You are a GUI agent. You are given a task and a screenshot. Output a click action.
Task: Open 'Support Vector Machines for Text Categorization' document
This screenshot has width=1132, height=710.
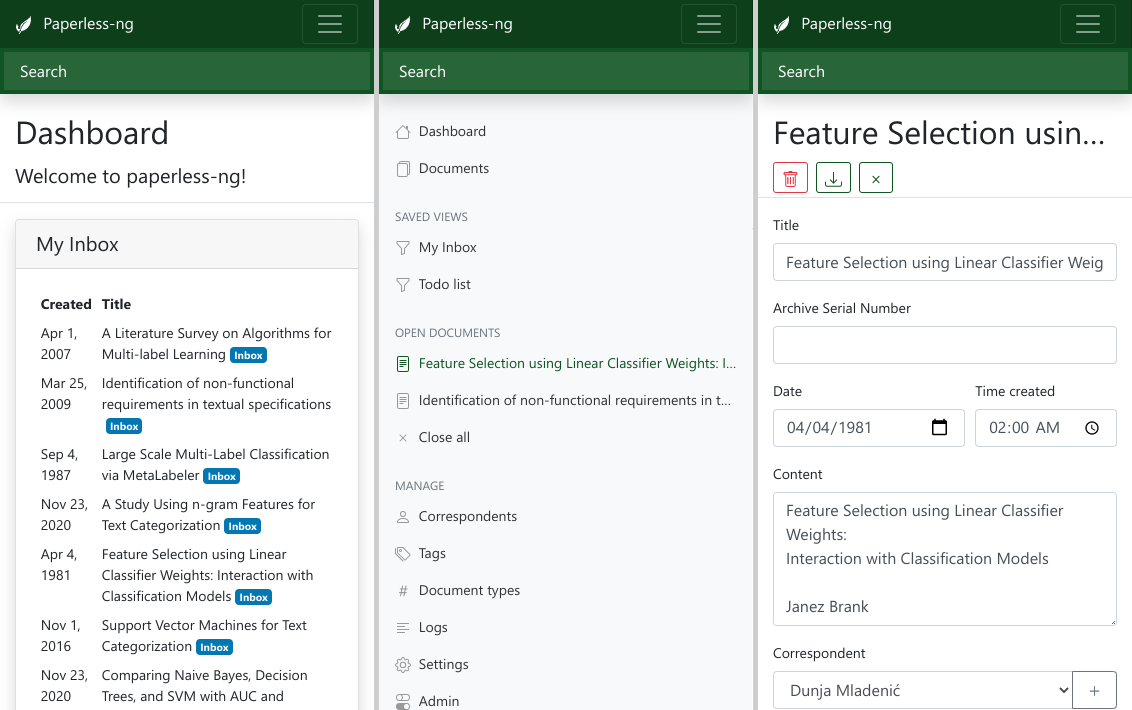[204, 625]
